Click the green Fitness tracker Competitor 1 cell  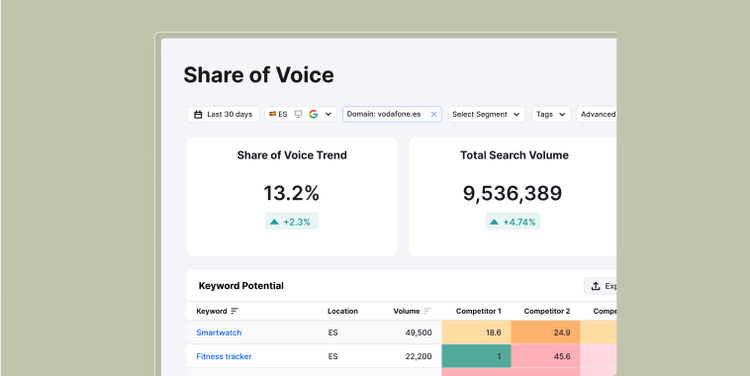point(476,356)
